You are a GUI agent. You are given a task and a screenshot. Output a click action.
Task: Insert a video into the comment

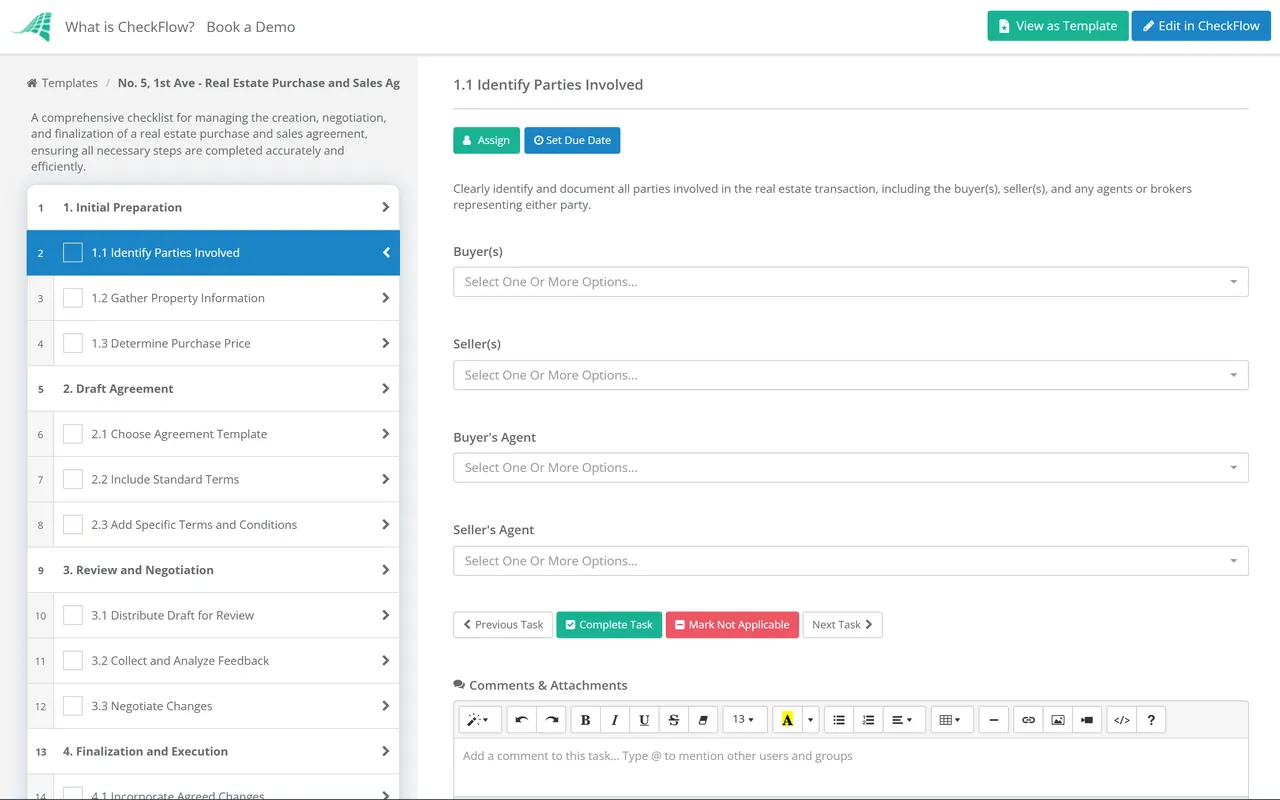(x=1087, y=720)
